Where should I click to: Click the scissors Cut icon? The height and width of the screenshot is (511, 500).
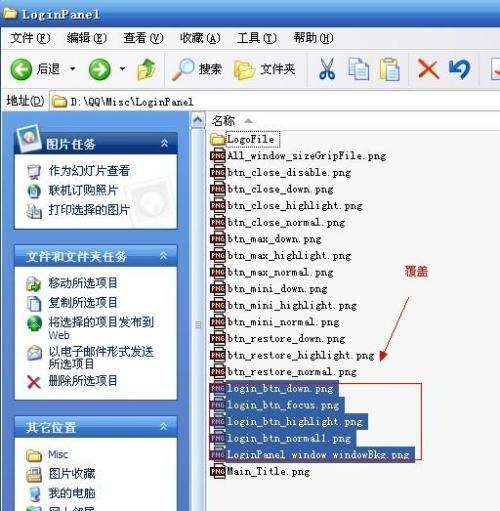pos(327,69)
